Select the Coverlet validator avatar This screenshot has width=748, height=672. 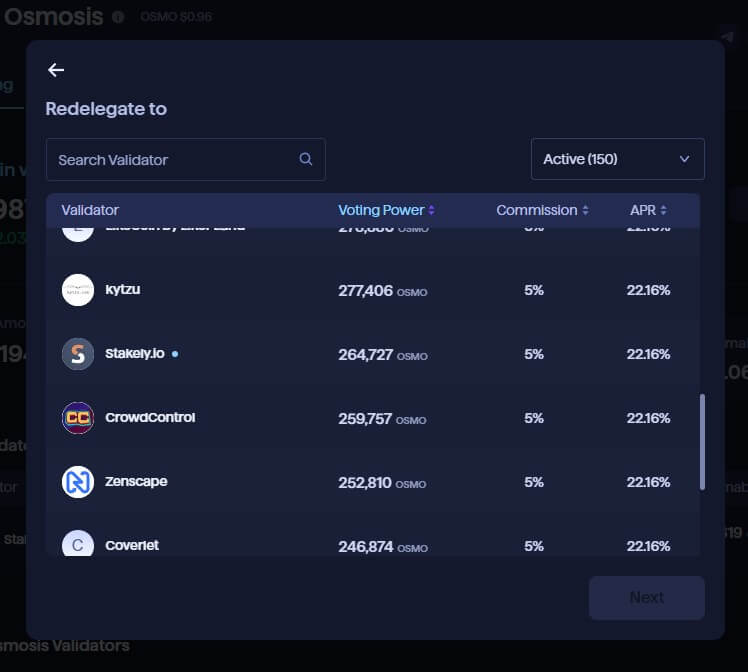tap(78, 543)
